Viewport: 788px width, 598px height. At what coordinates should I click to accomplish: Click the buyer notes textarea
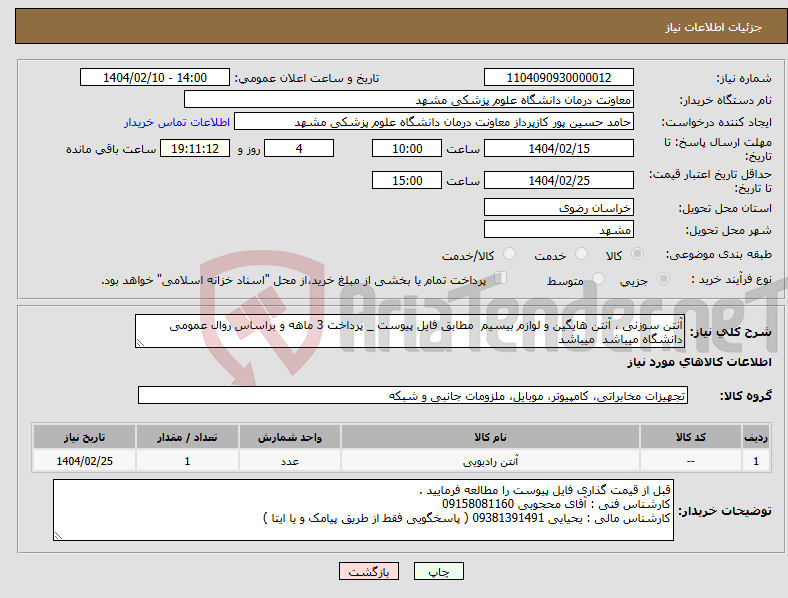(363, 510)
